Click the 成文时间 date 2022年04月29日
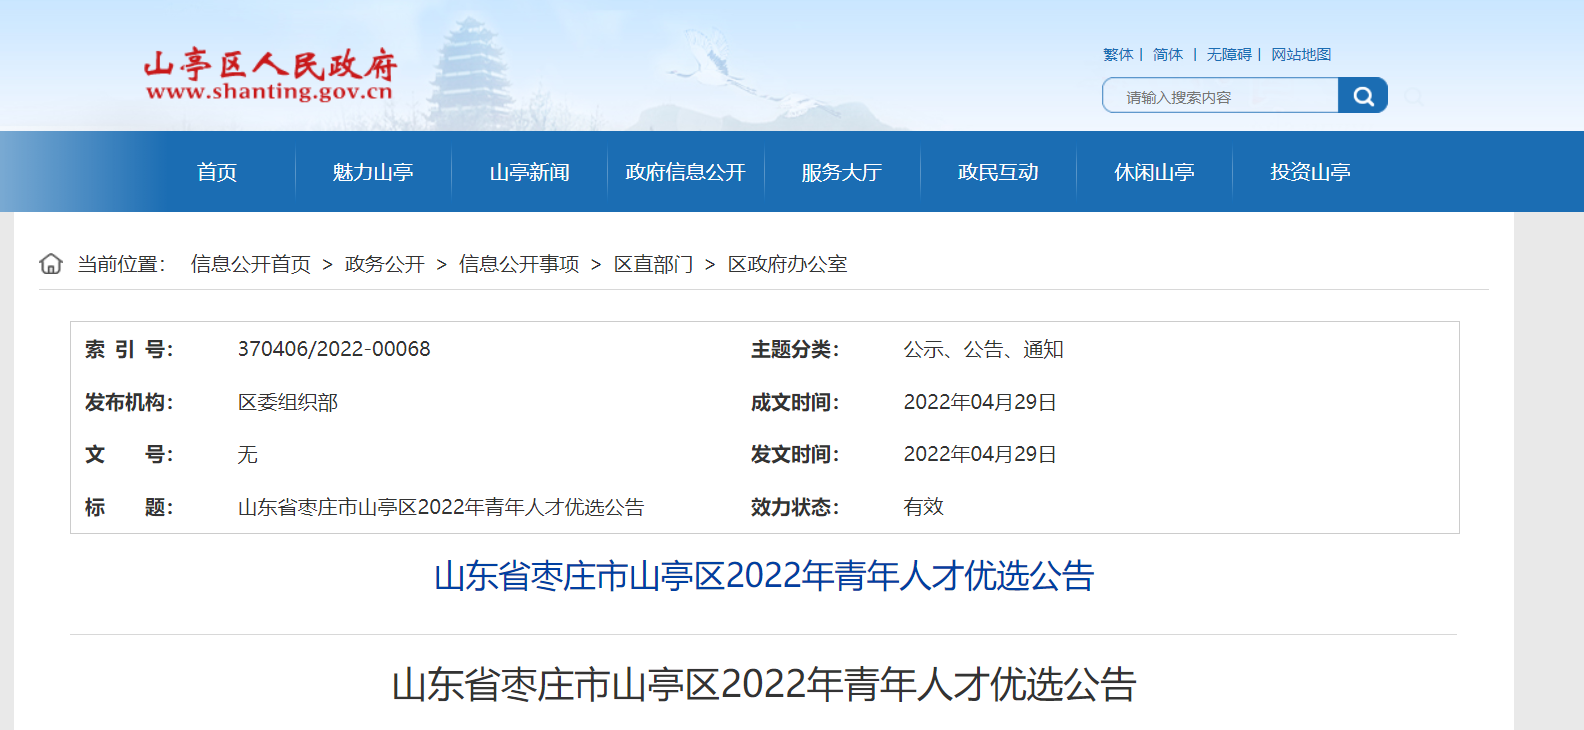The width and height of the screenshot is (1584, 730). pyautogui.click(x=980, y=402)
